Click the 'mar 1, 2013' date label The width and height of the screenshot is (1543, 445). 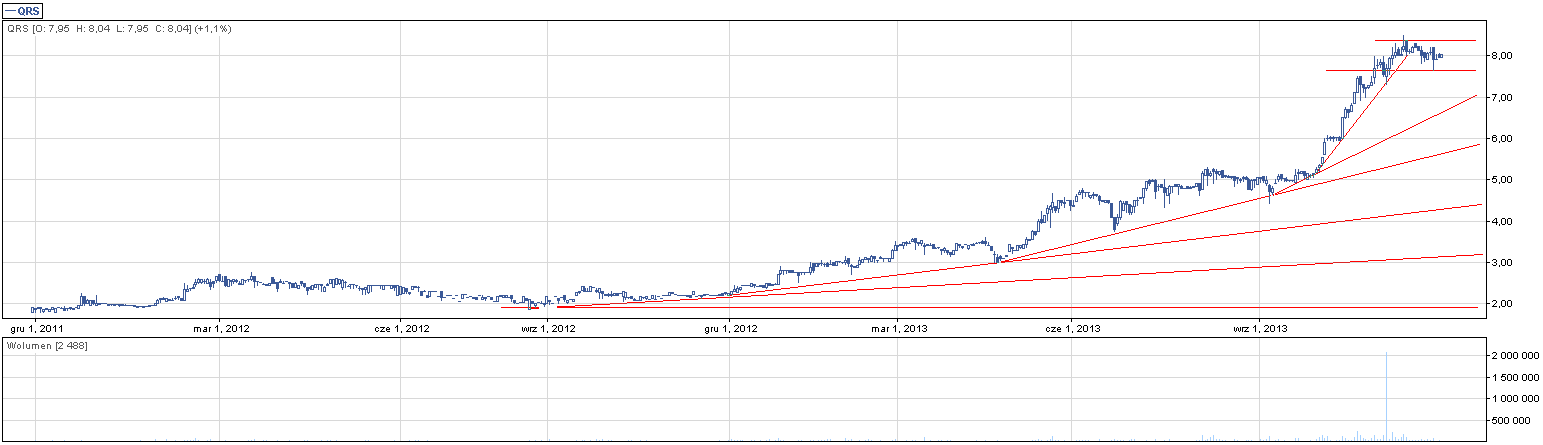897,327
